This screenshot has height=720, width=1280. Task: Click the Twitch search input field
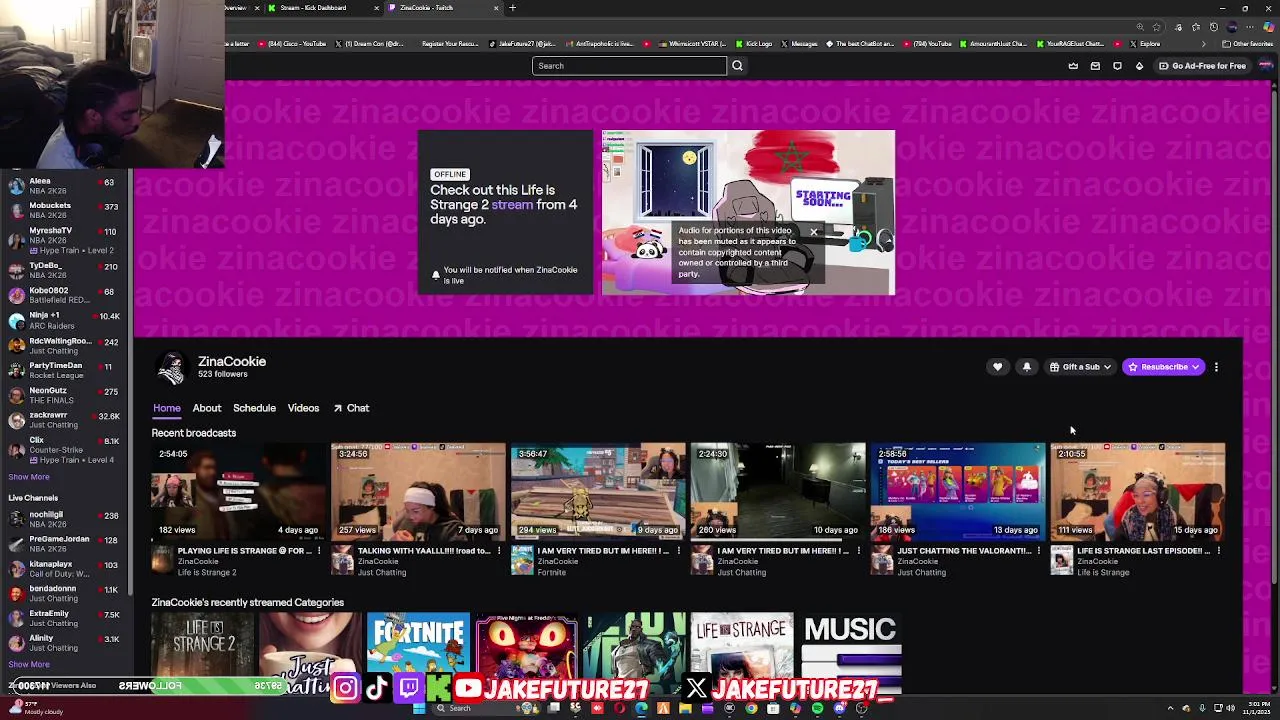point(629,66)
